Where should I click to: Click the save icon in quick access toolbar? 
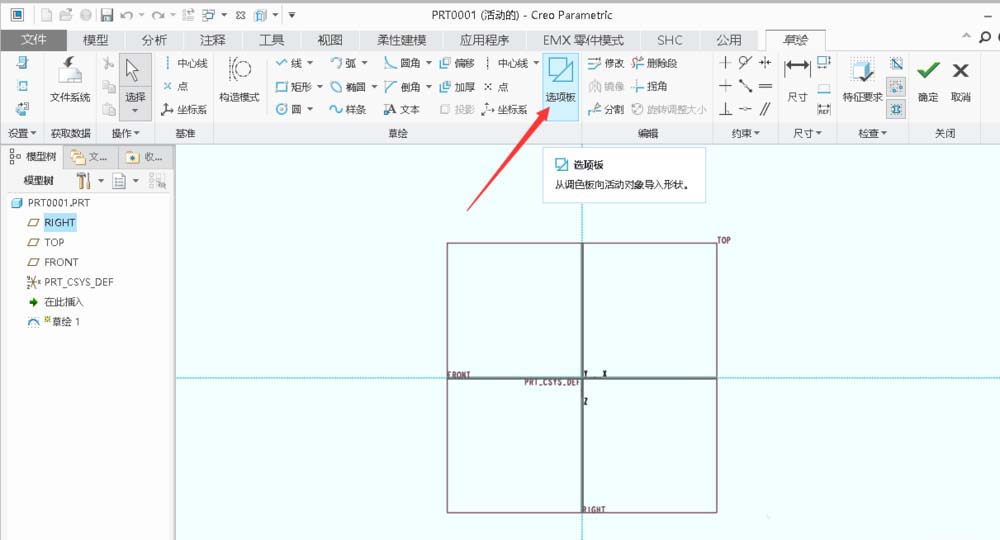(107, 15)
